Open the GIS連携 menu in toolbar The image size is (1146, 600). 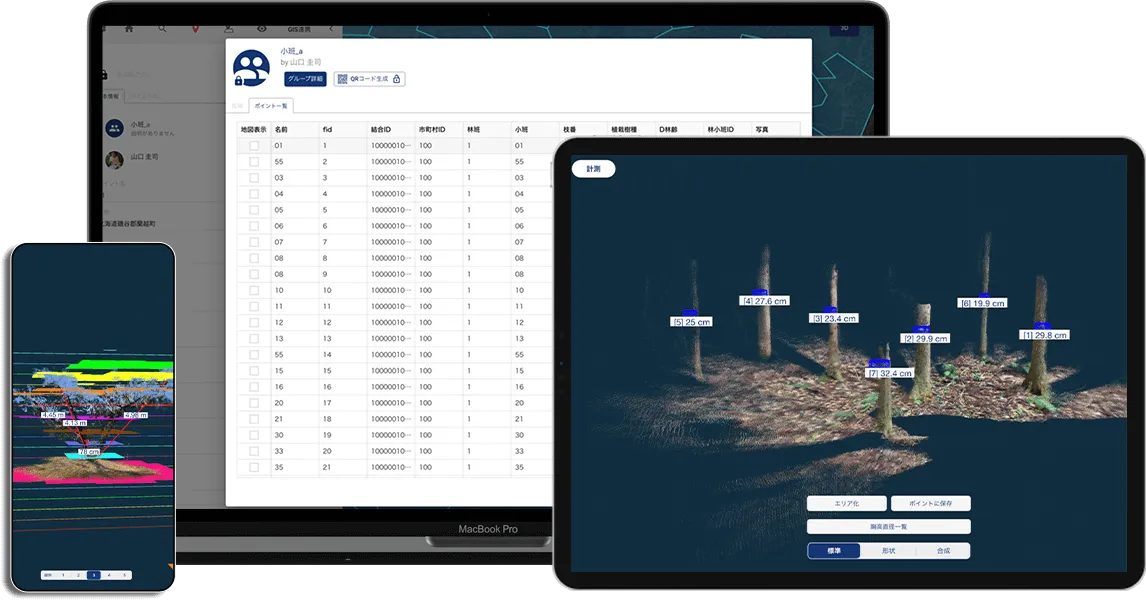coord(298,29)
